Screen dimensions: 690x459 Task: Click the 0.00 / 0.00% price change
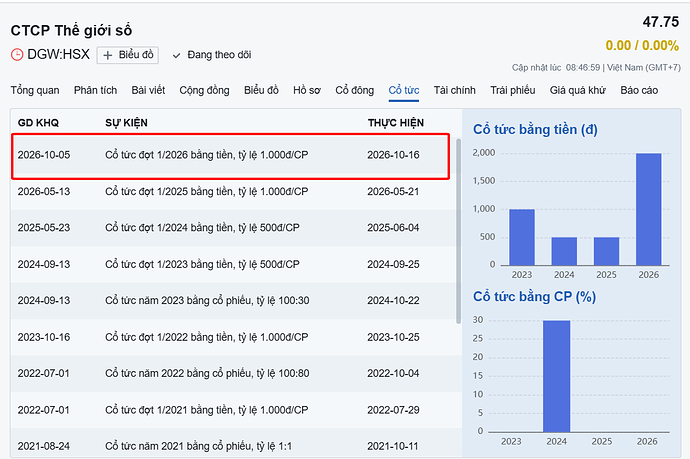point(642,45)
